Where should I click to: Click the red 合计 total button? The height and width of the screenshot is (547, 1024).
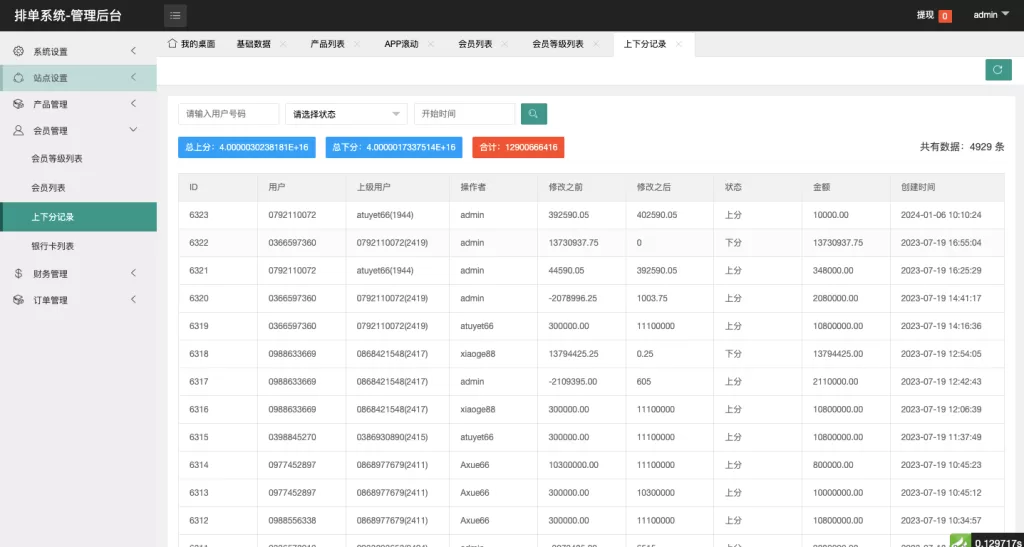[518, 147]
